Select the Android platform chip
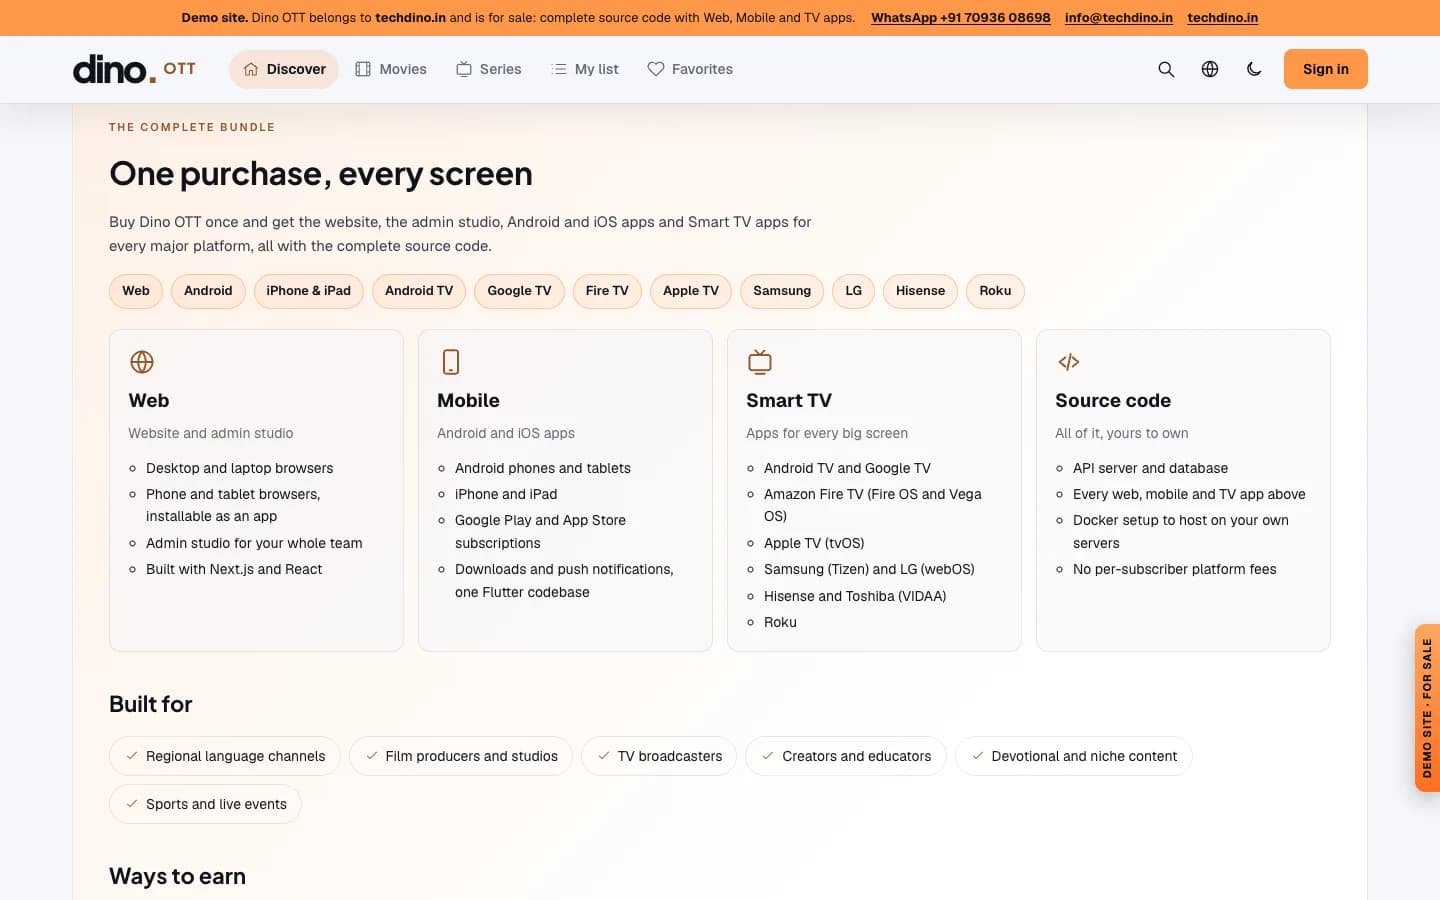 (208, 291)
